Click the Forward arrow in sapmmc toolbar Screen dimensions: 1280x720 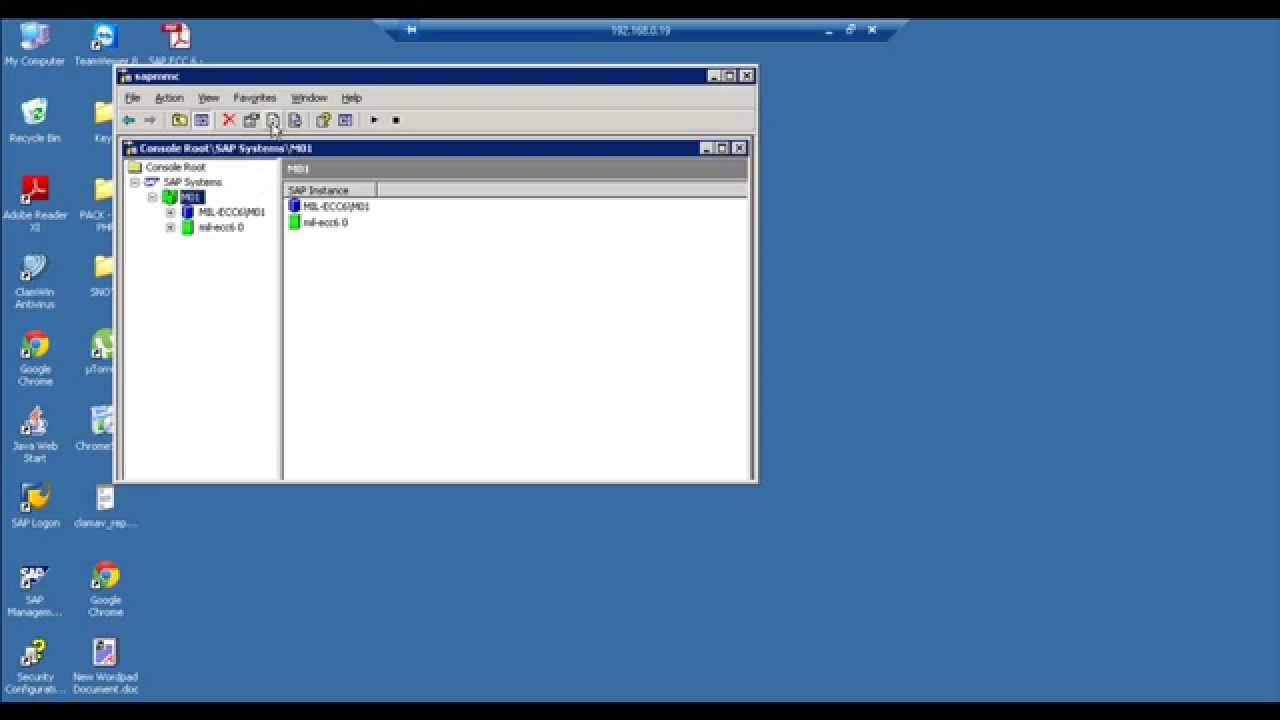pos(150,120)
